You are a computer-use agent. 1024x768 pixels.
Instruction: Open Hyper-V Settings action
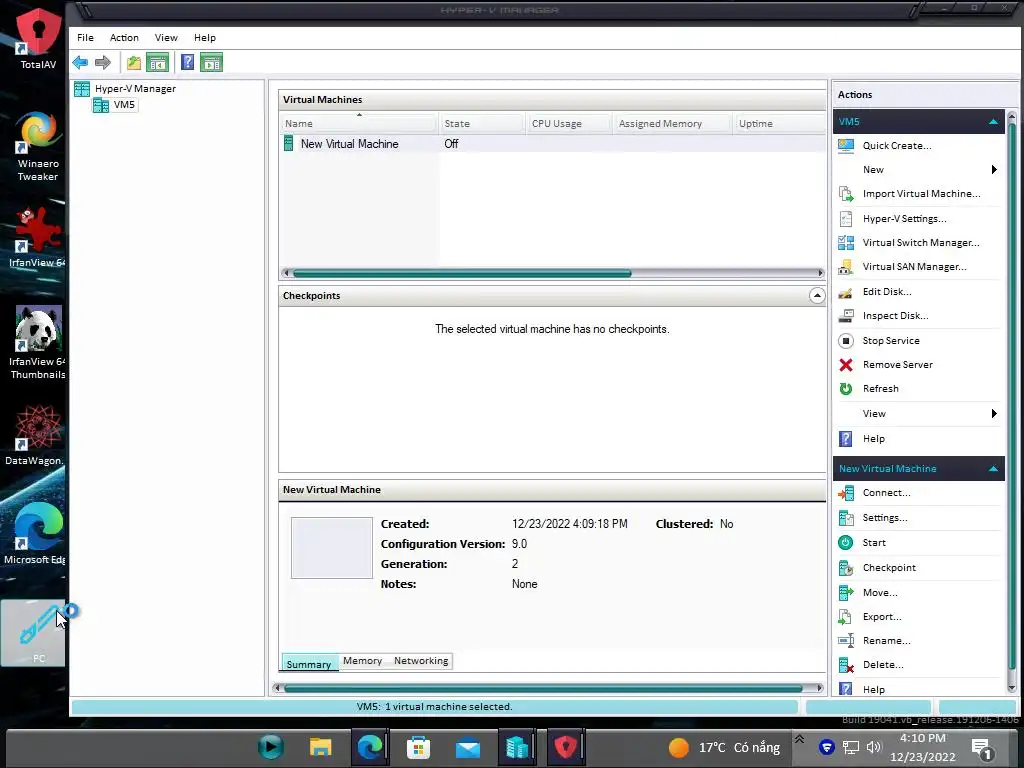coord(904,219)
